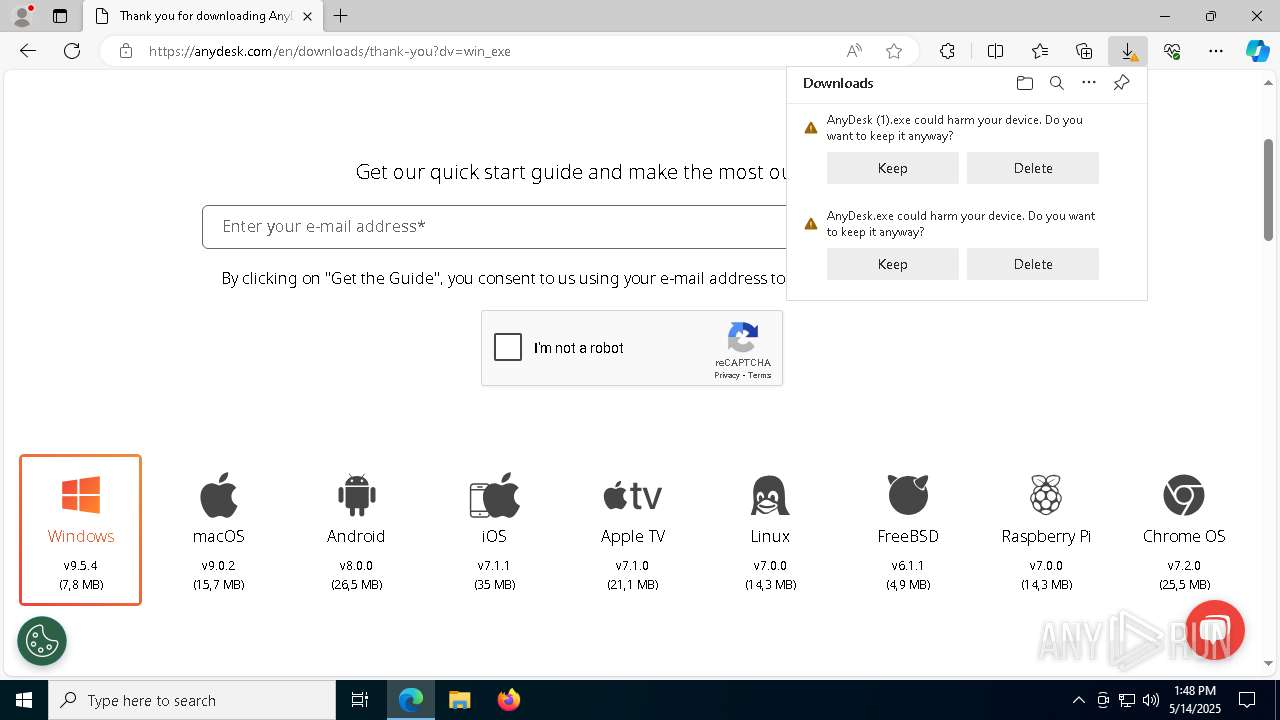
Task: Select the iOS download icon
Action: [494, 495]
